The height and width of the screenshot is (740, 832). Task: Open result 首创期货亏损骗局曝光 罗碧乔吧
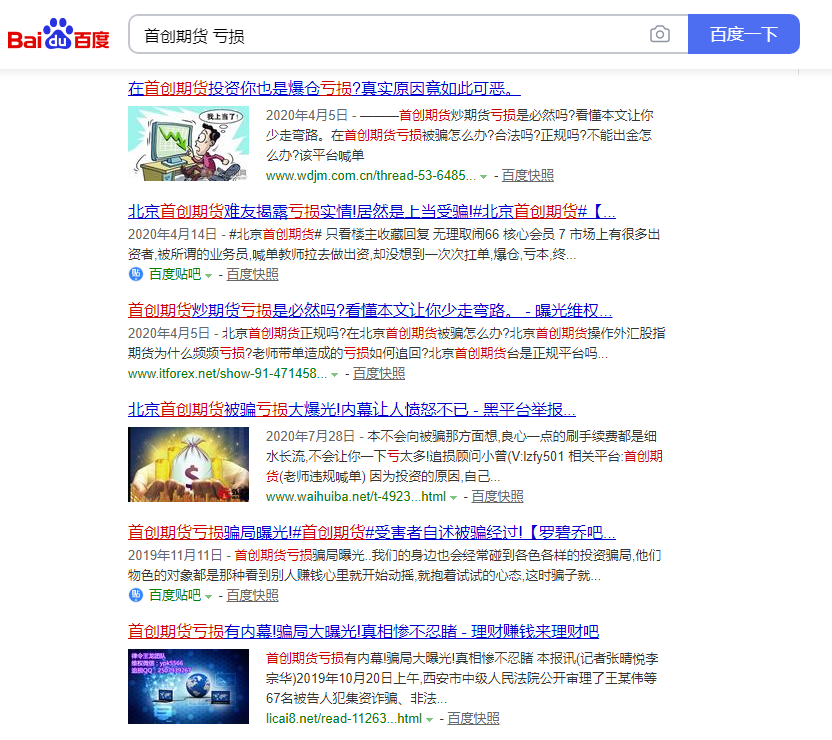[x=371, y=533]
